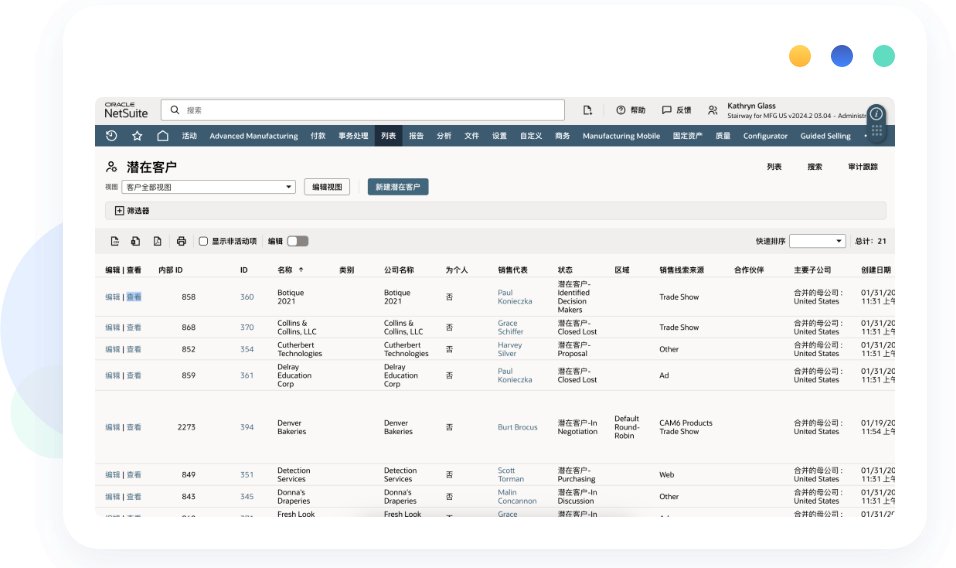Image resolution: width=956 pixels, height=568 pixels.
Task: Click the 搜索 link at page top right
Action: click(815, 167)
